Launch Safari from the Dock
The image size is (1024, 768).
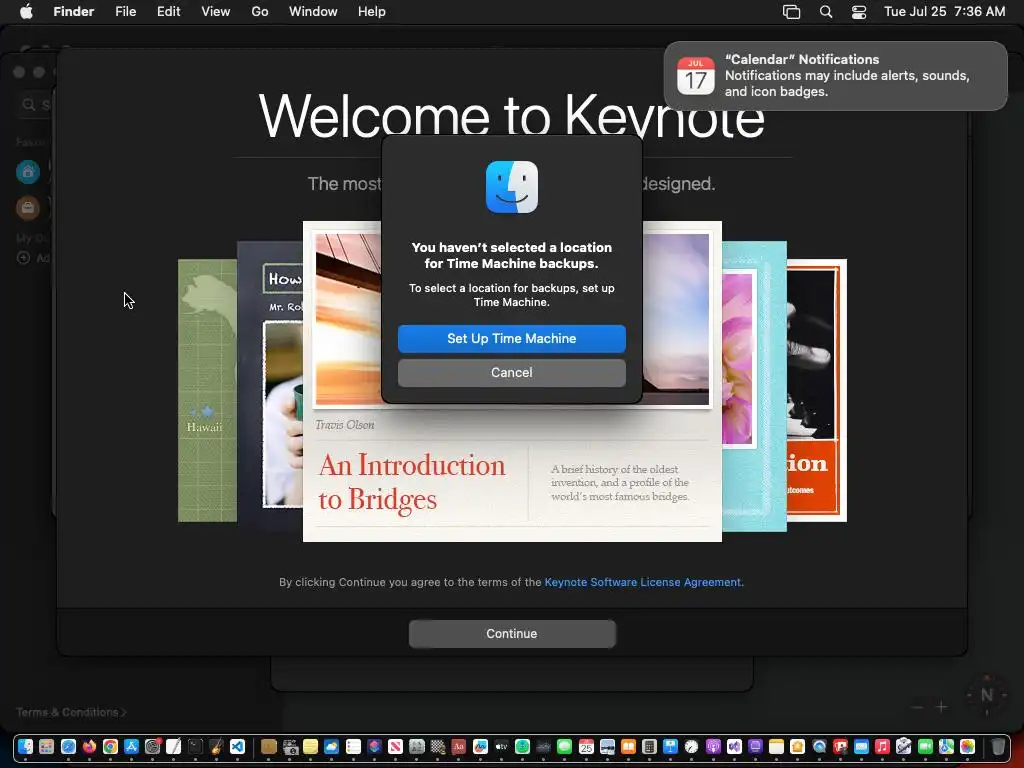(68, 746)
